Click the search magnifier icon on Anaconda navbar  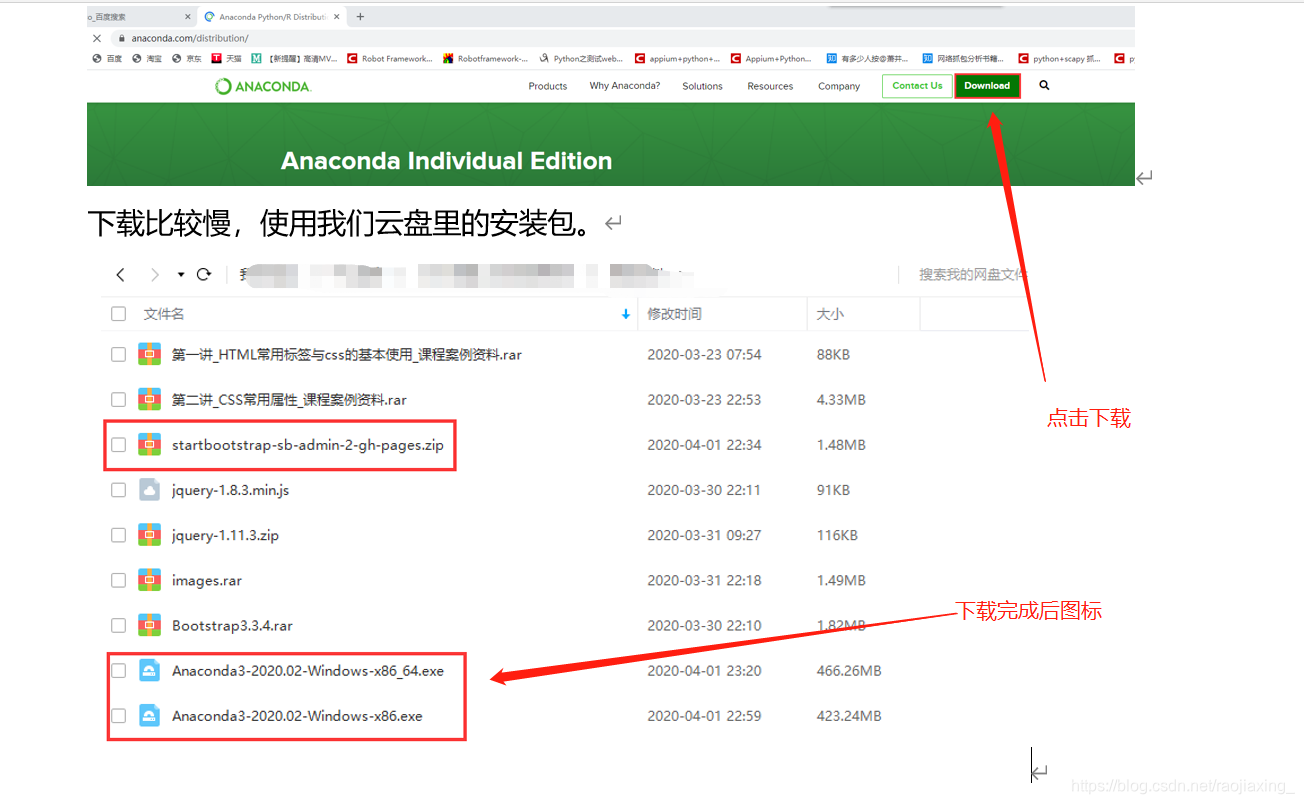(1044, 86)
